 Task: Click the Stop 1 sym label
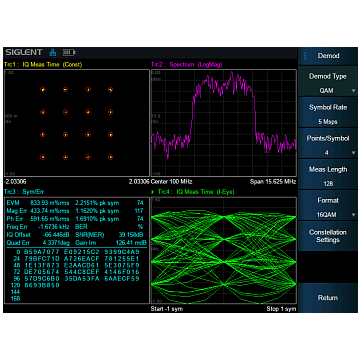pos(281,309)
